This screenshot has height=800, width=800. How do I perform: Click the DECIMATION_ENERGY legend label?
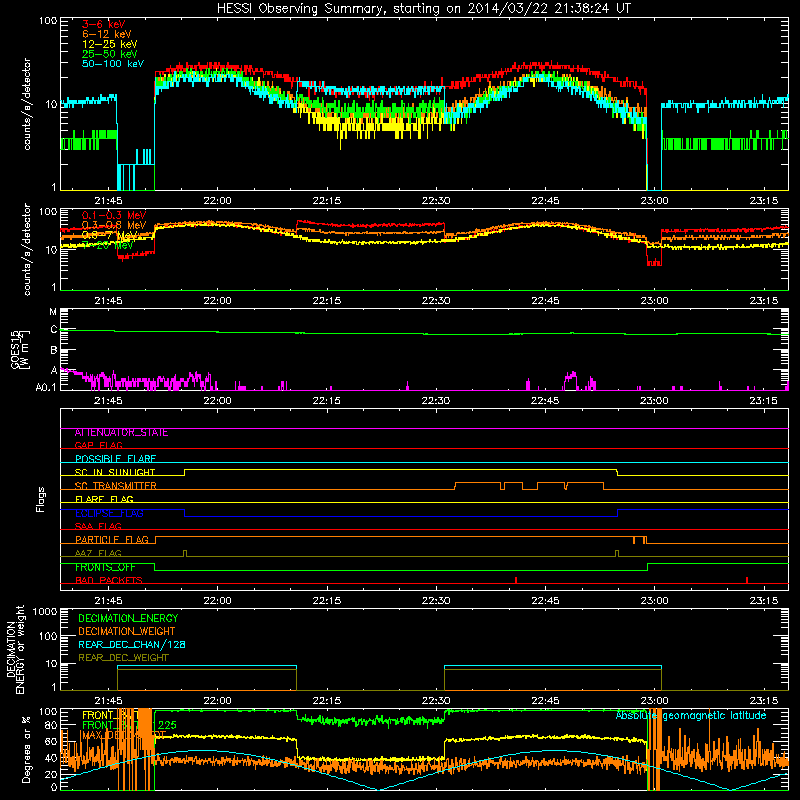[x=128, y=618]
